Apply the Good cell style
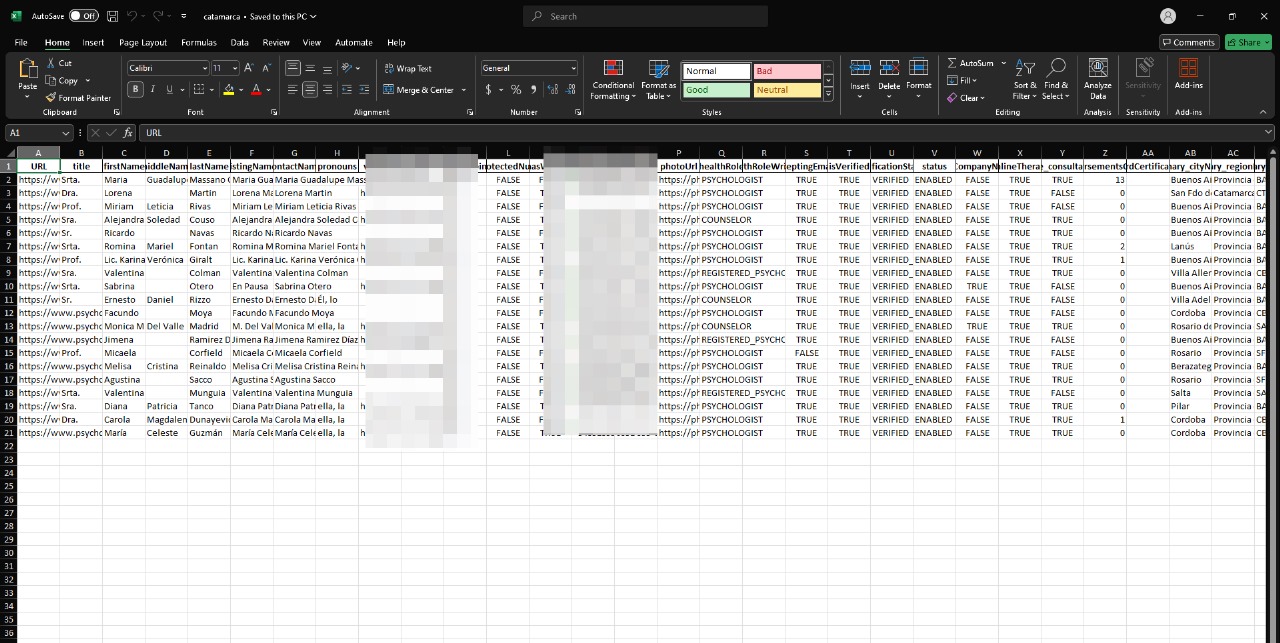The width and height of the screenshot is (1280, 643). point(716,90)
